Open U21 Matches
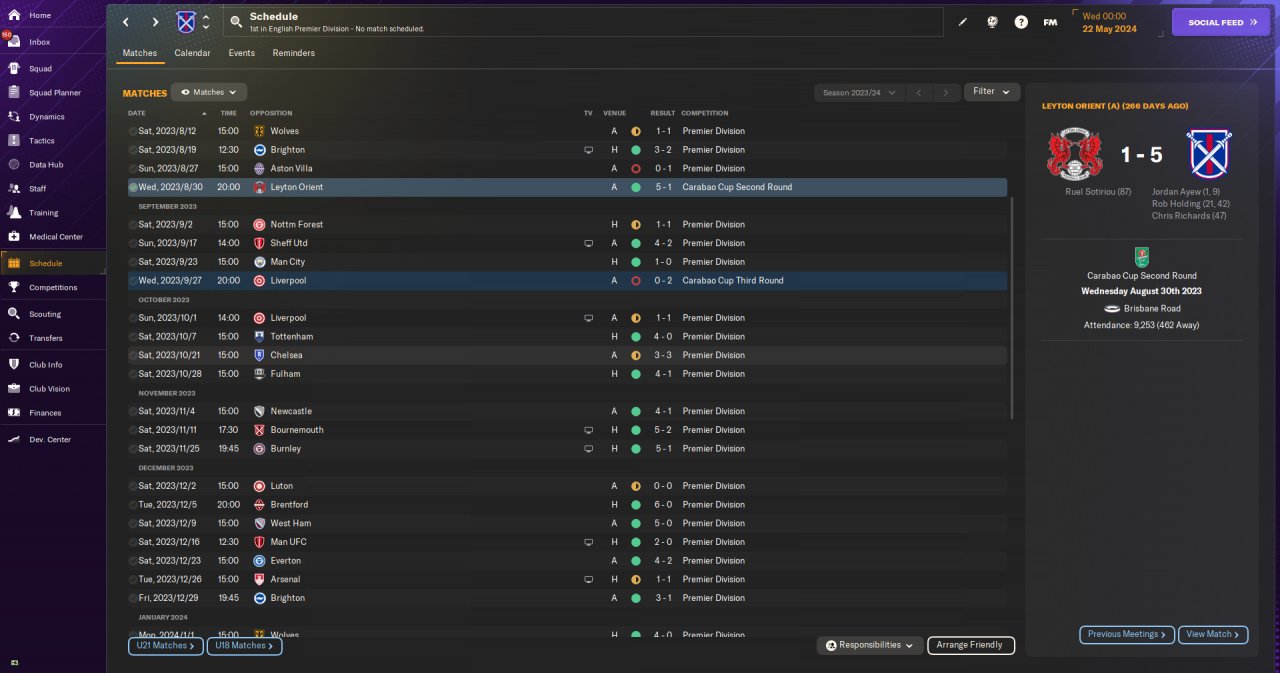 click(x=166, y=646)
